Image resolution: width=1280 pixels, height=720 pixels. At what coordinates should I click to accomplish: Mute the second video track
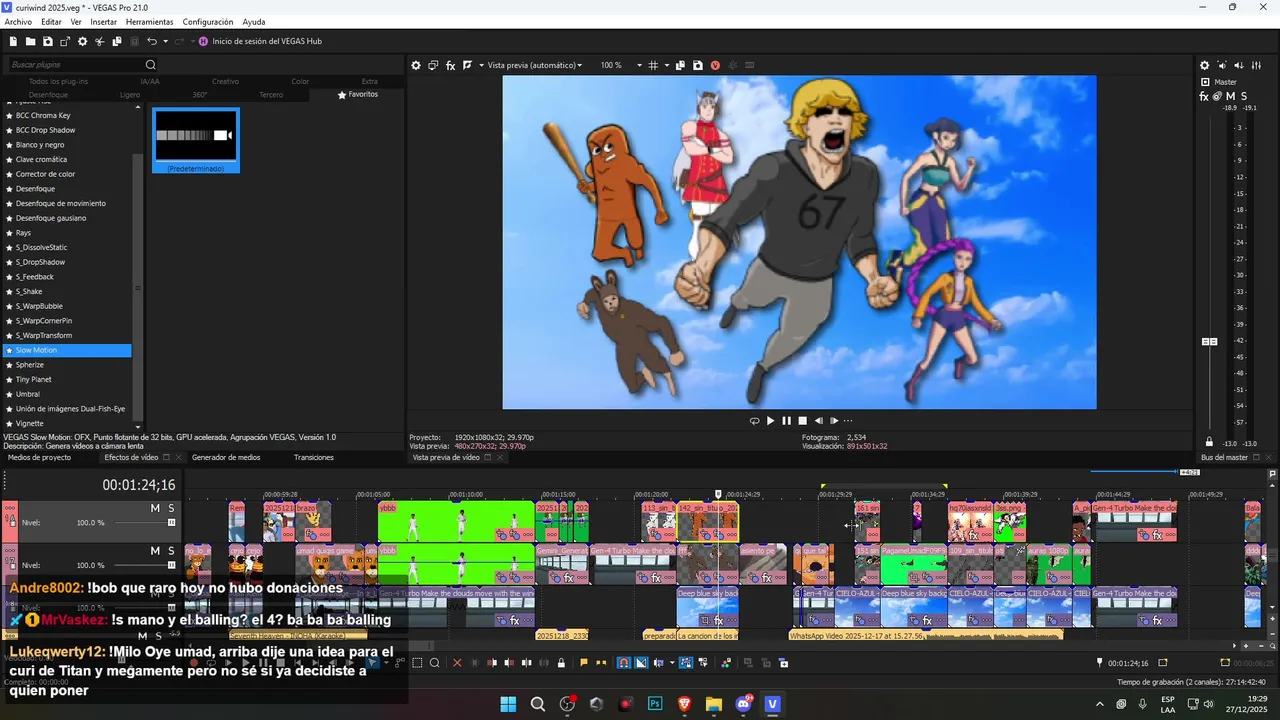tap(155, 551)
